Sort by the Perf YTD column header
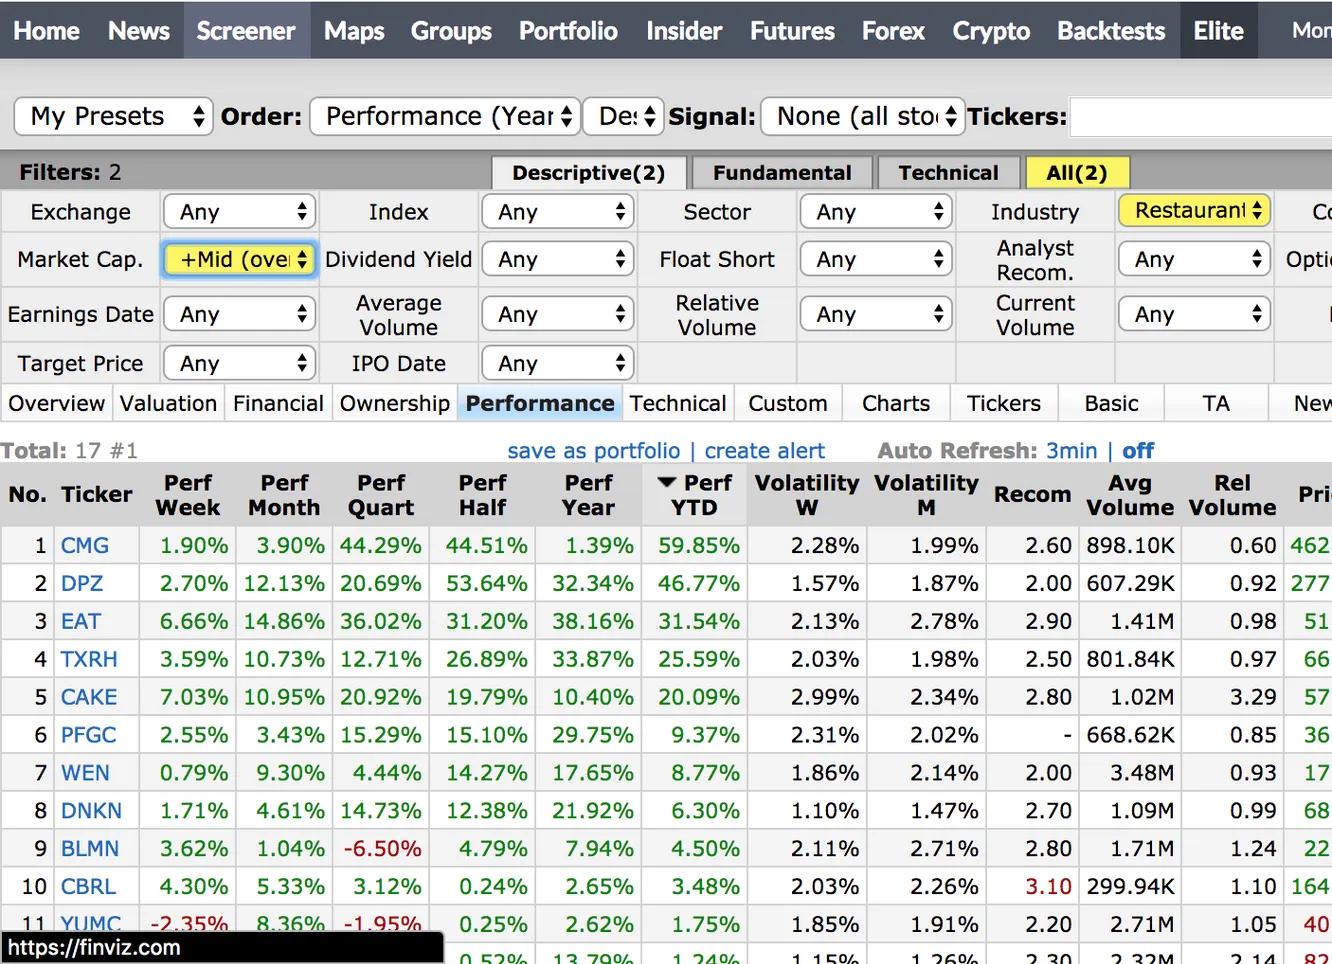Viewport: 1332px width, 964px height. (x=695, y=495)
